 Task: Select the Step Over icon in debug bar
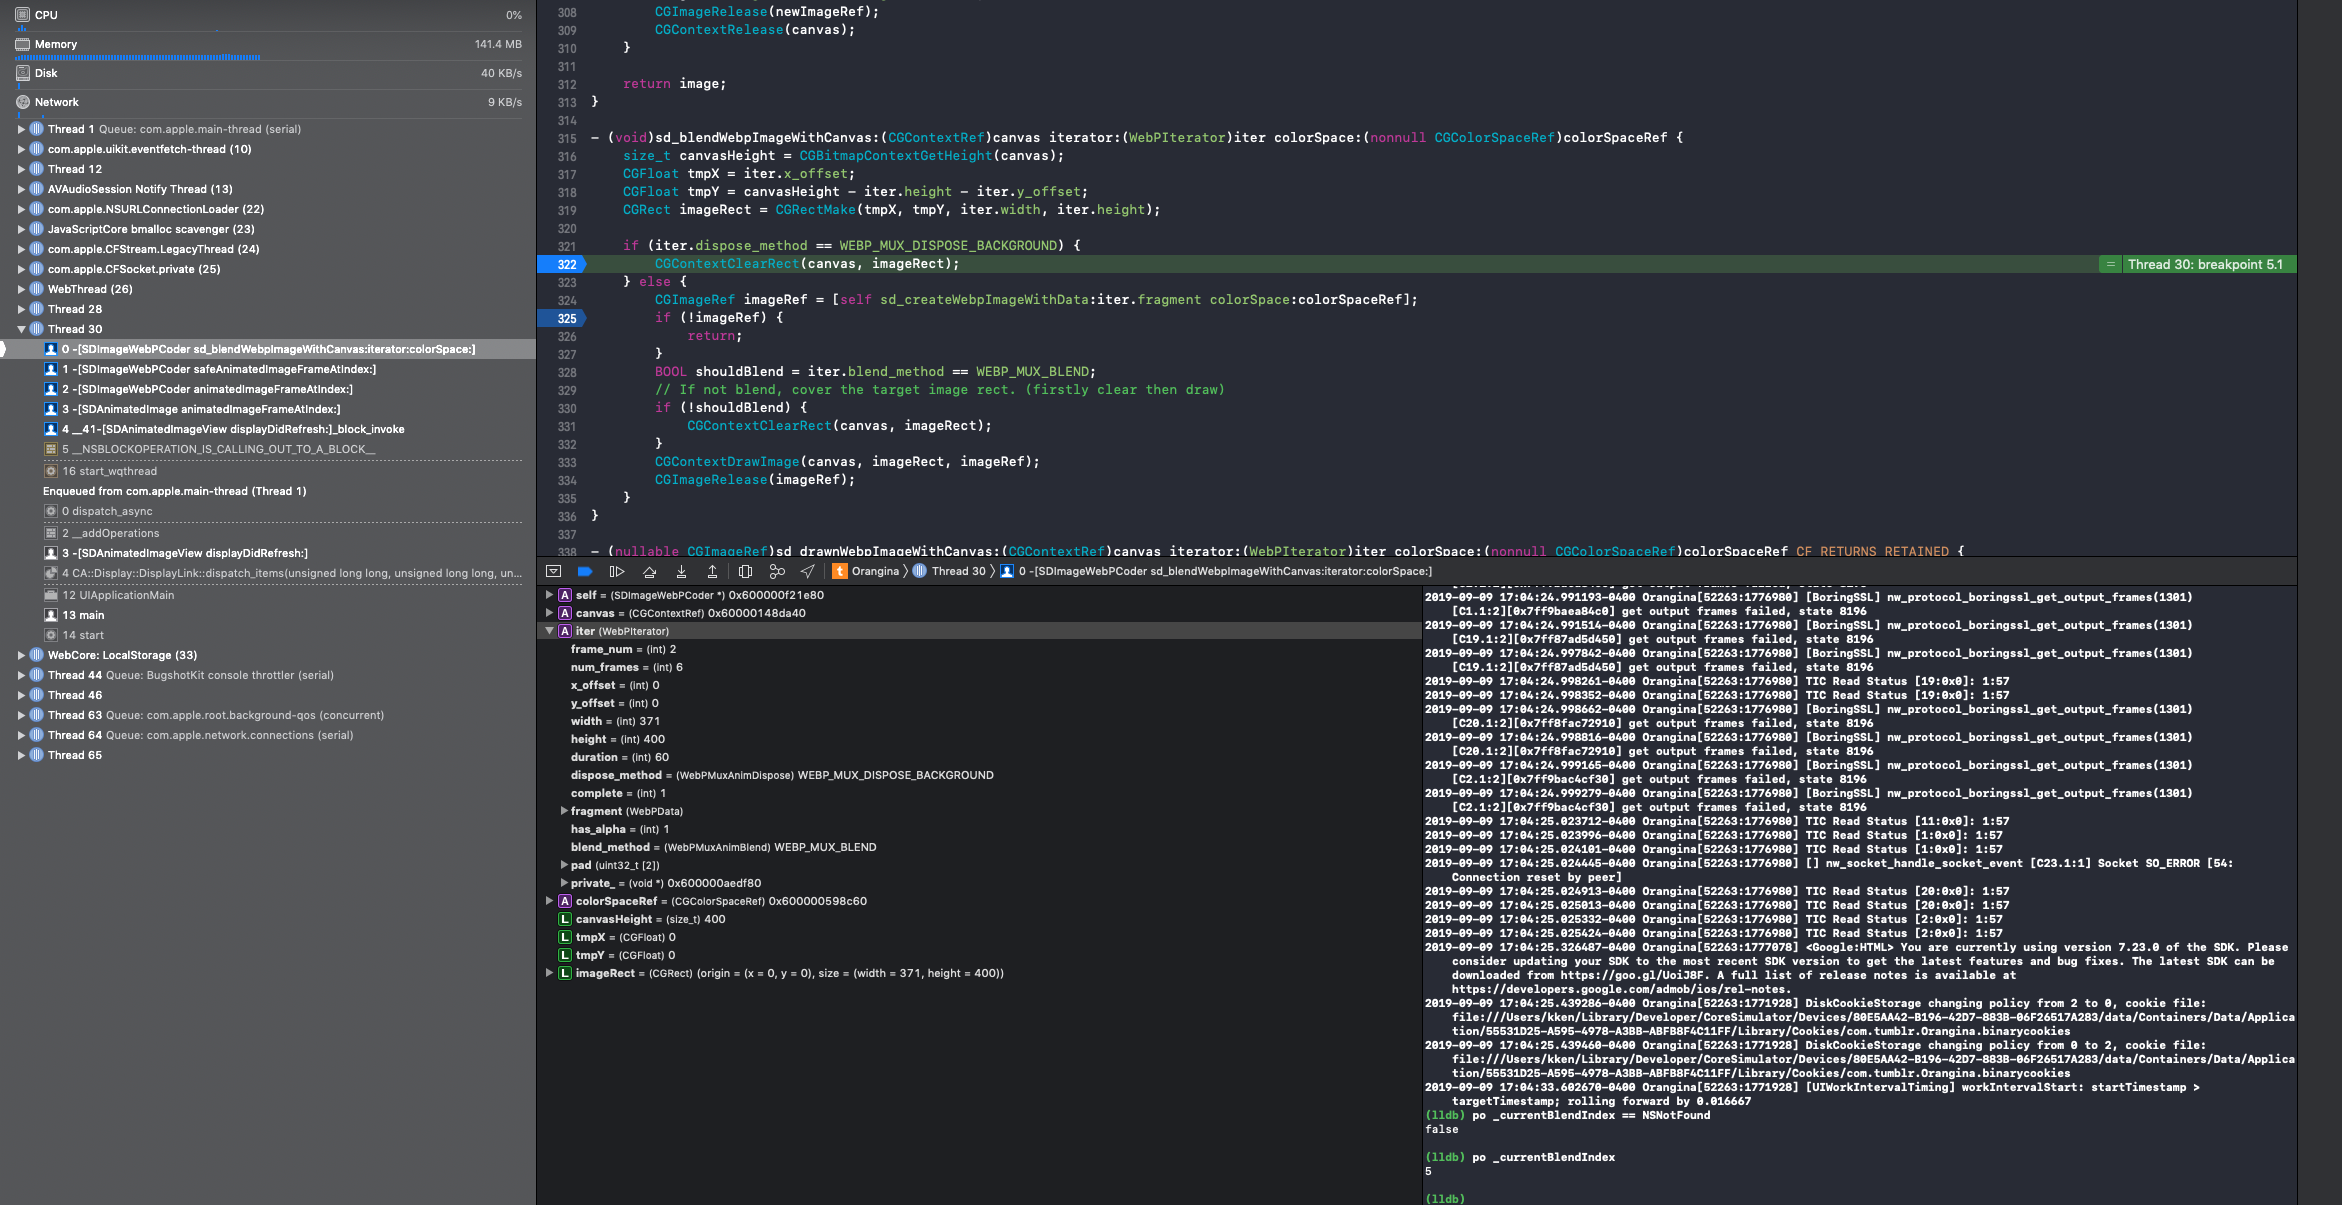point(650,571)
